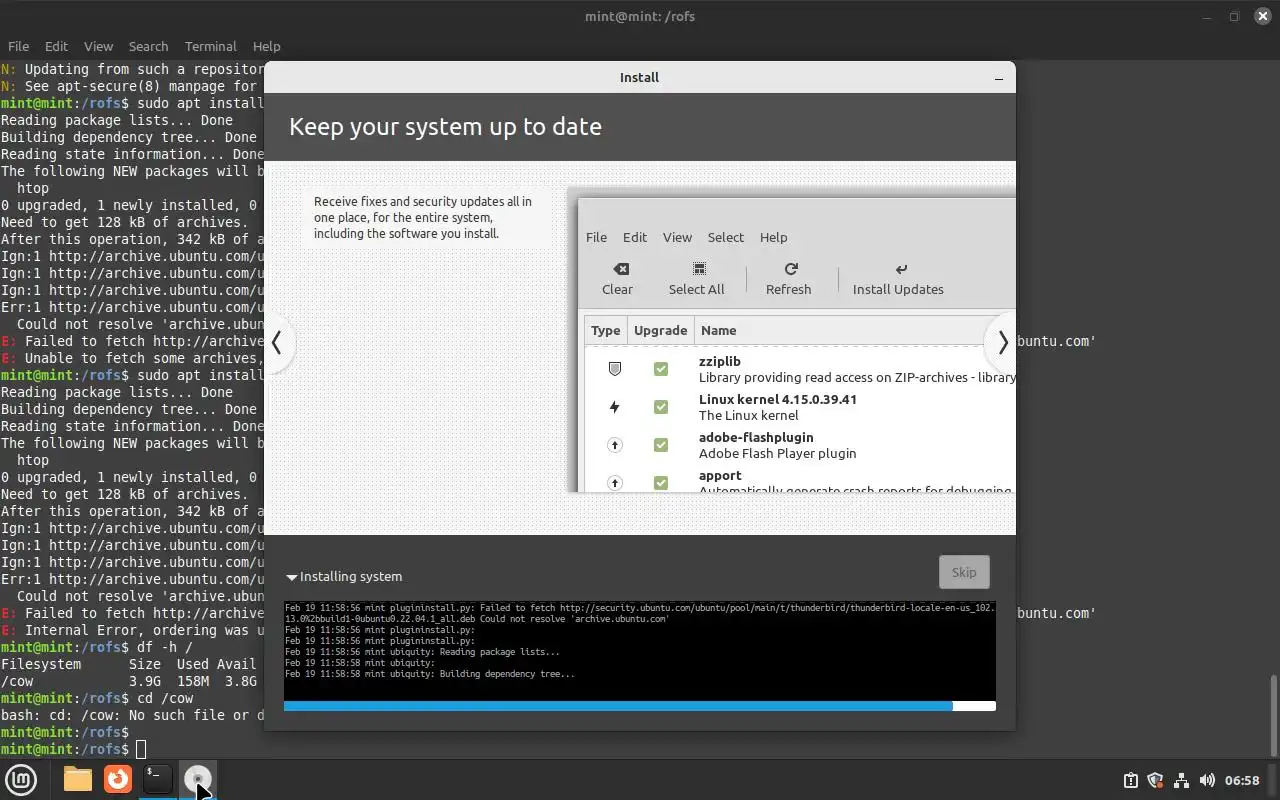
Task: Maximize the terminal window
Action: [x=1234, y=16]
